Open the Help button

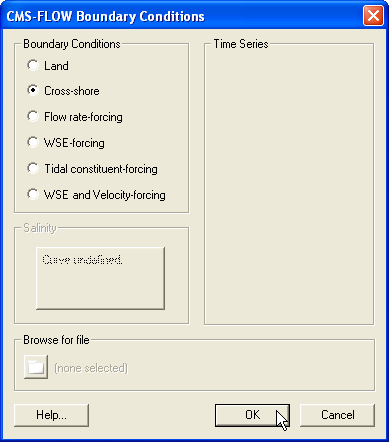[51, 415]
